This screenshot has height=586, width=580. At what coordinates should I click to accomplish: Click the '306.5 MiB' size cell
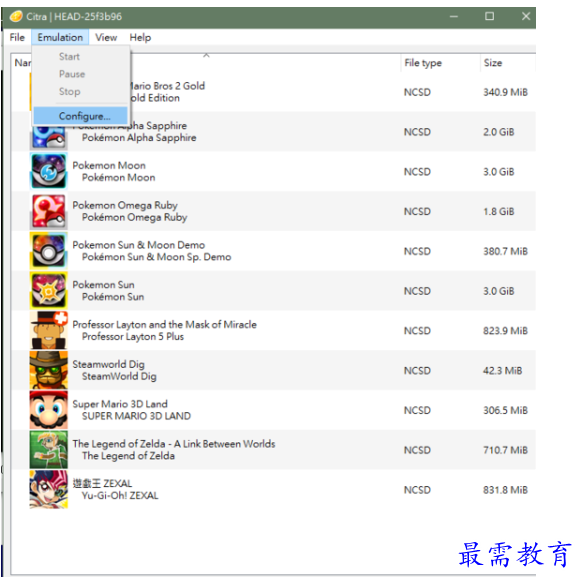tap(505, 410)
